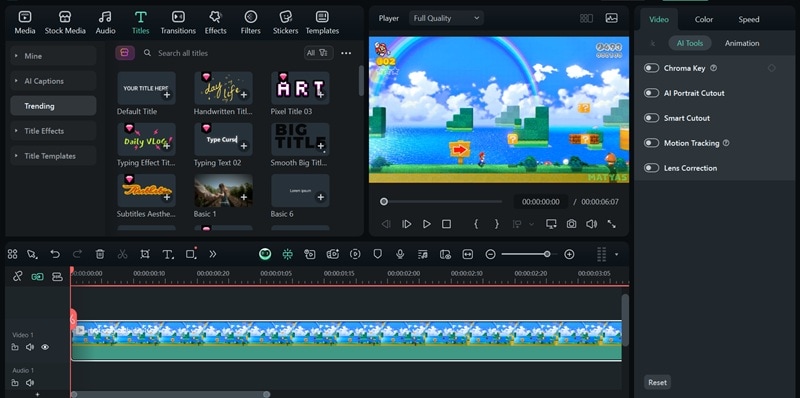The image size is (800, 398).
Task: Click the player progress slider handle
Action: (x=384, y=202)
